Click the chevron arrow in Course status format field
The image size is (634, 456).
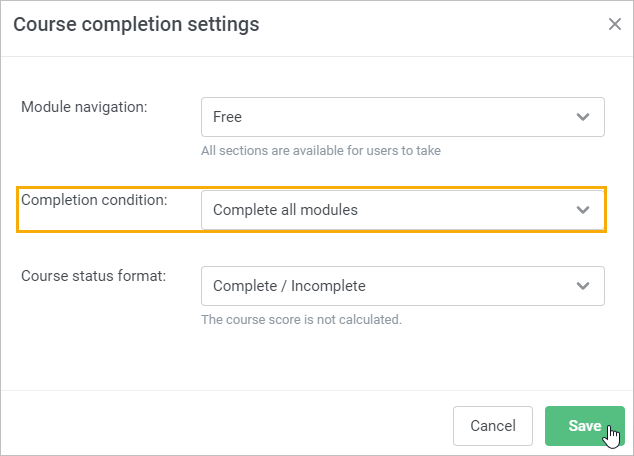pos(583,286)
